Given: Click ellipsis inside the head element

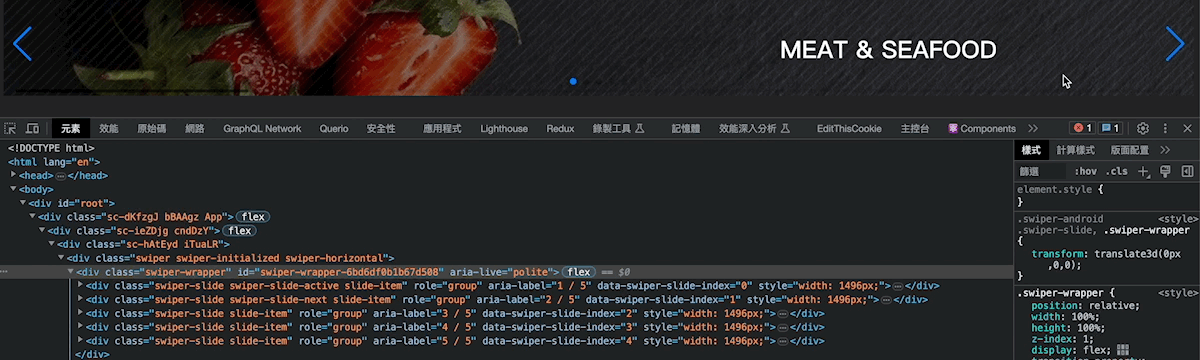Looking at the screenshot, I should (x=60, y=175).
